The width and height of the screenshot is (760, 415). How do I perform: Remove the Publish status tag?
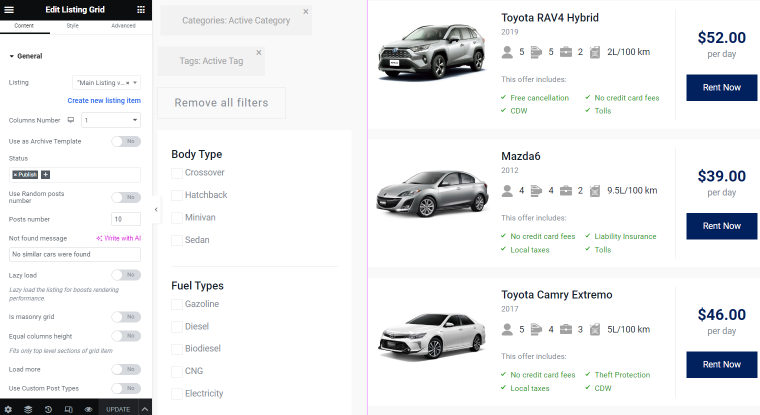coord(16,175)
